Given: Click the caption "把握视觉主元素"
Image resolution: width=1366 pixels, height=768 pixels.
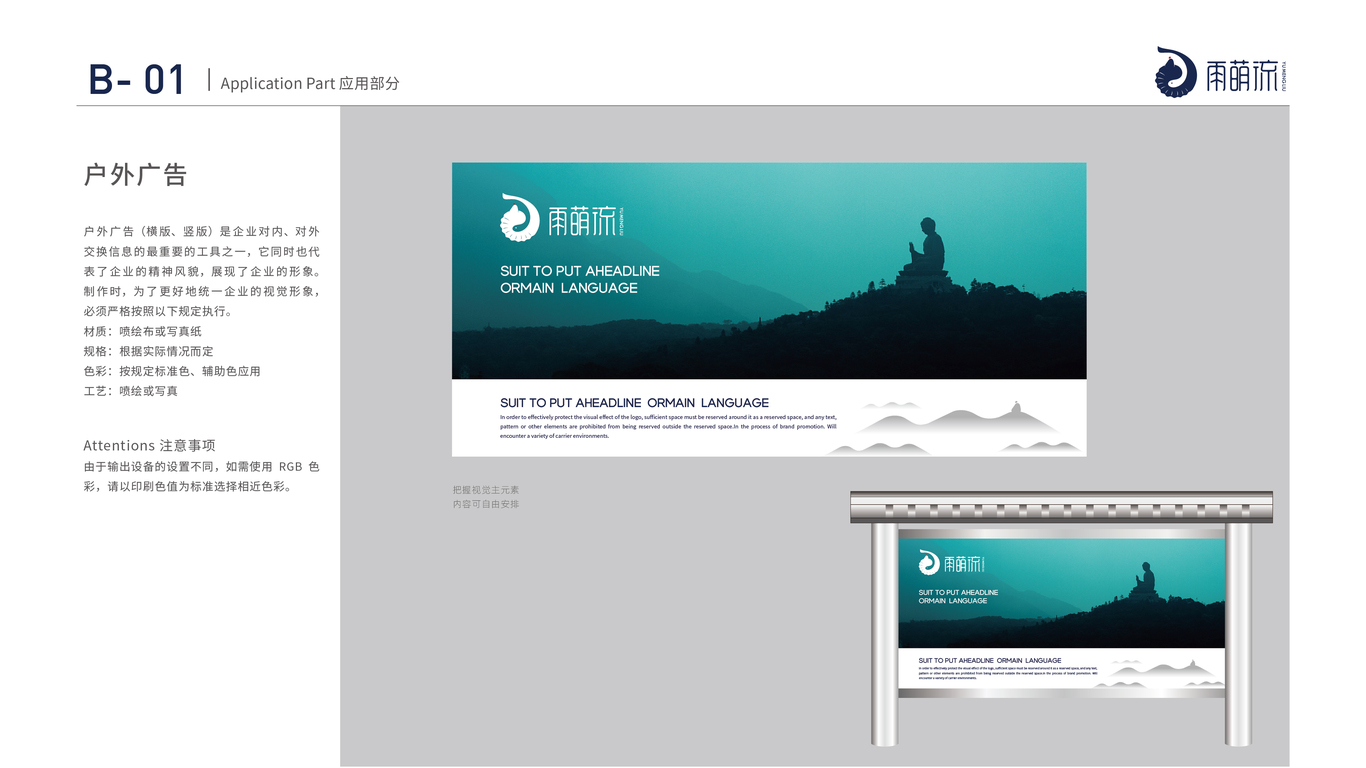Looking at the screenshot, I should (486, 490).
